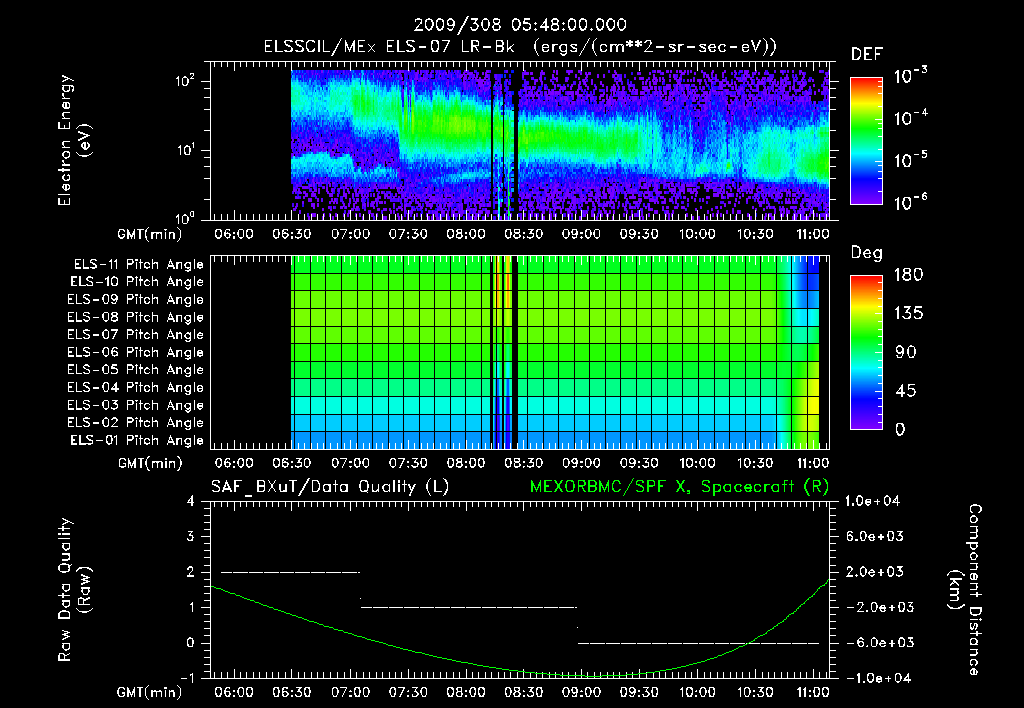The image size is (1024, 708).
Task: Click the green MEXORBMC/SPF X, Spacecraft (R) label
Action: click(x=679, y=487)
